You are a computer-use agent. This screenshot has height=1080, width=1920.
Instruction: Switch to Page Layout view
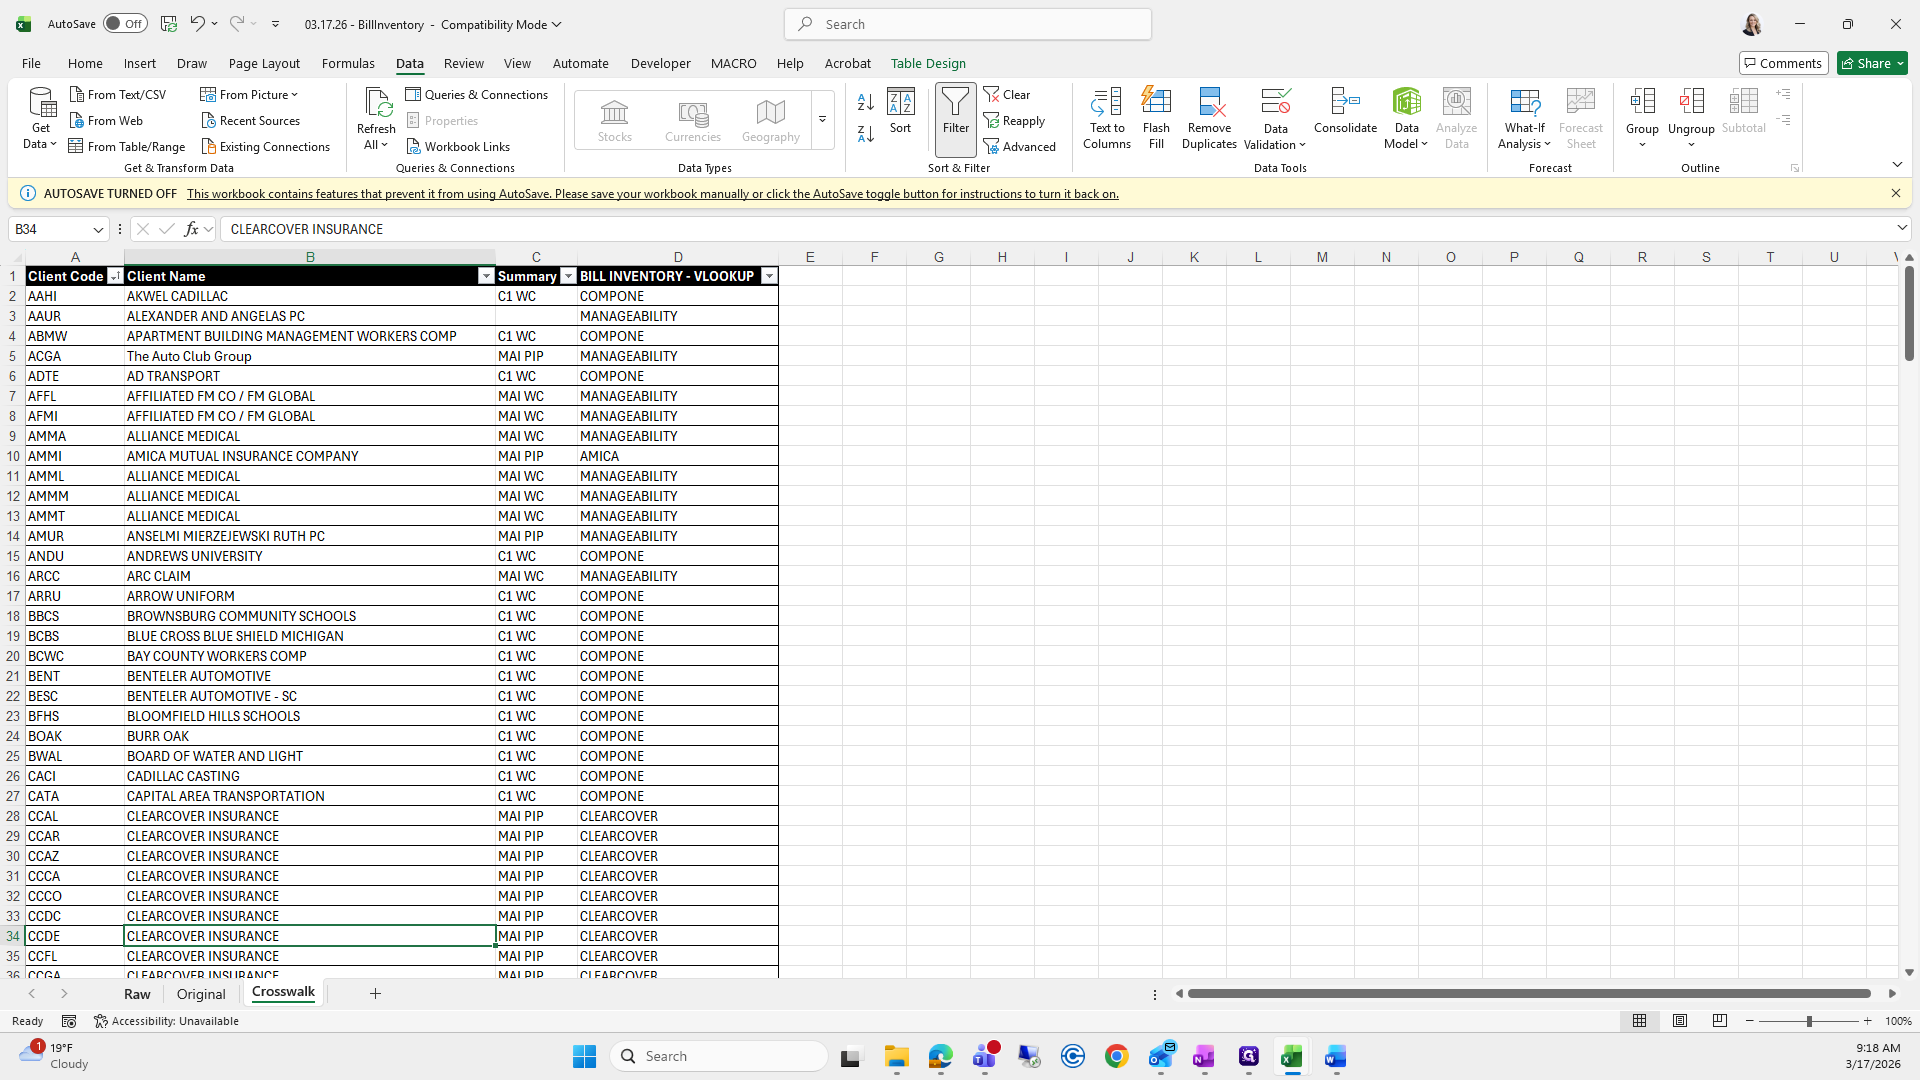click(x=1680, y=1021)
